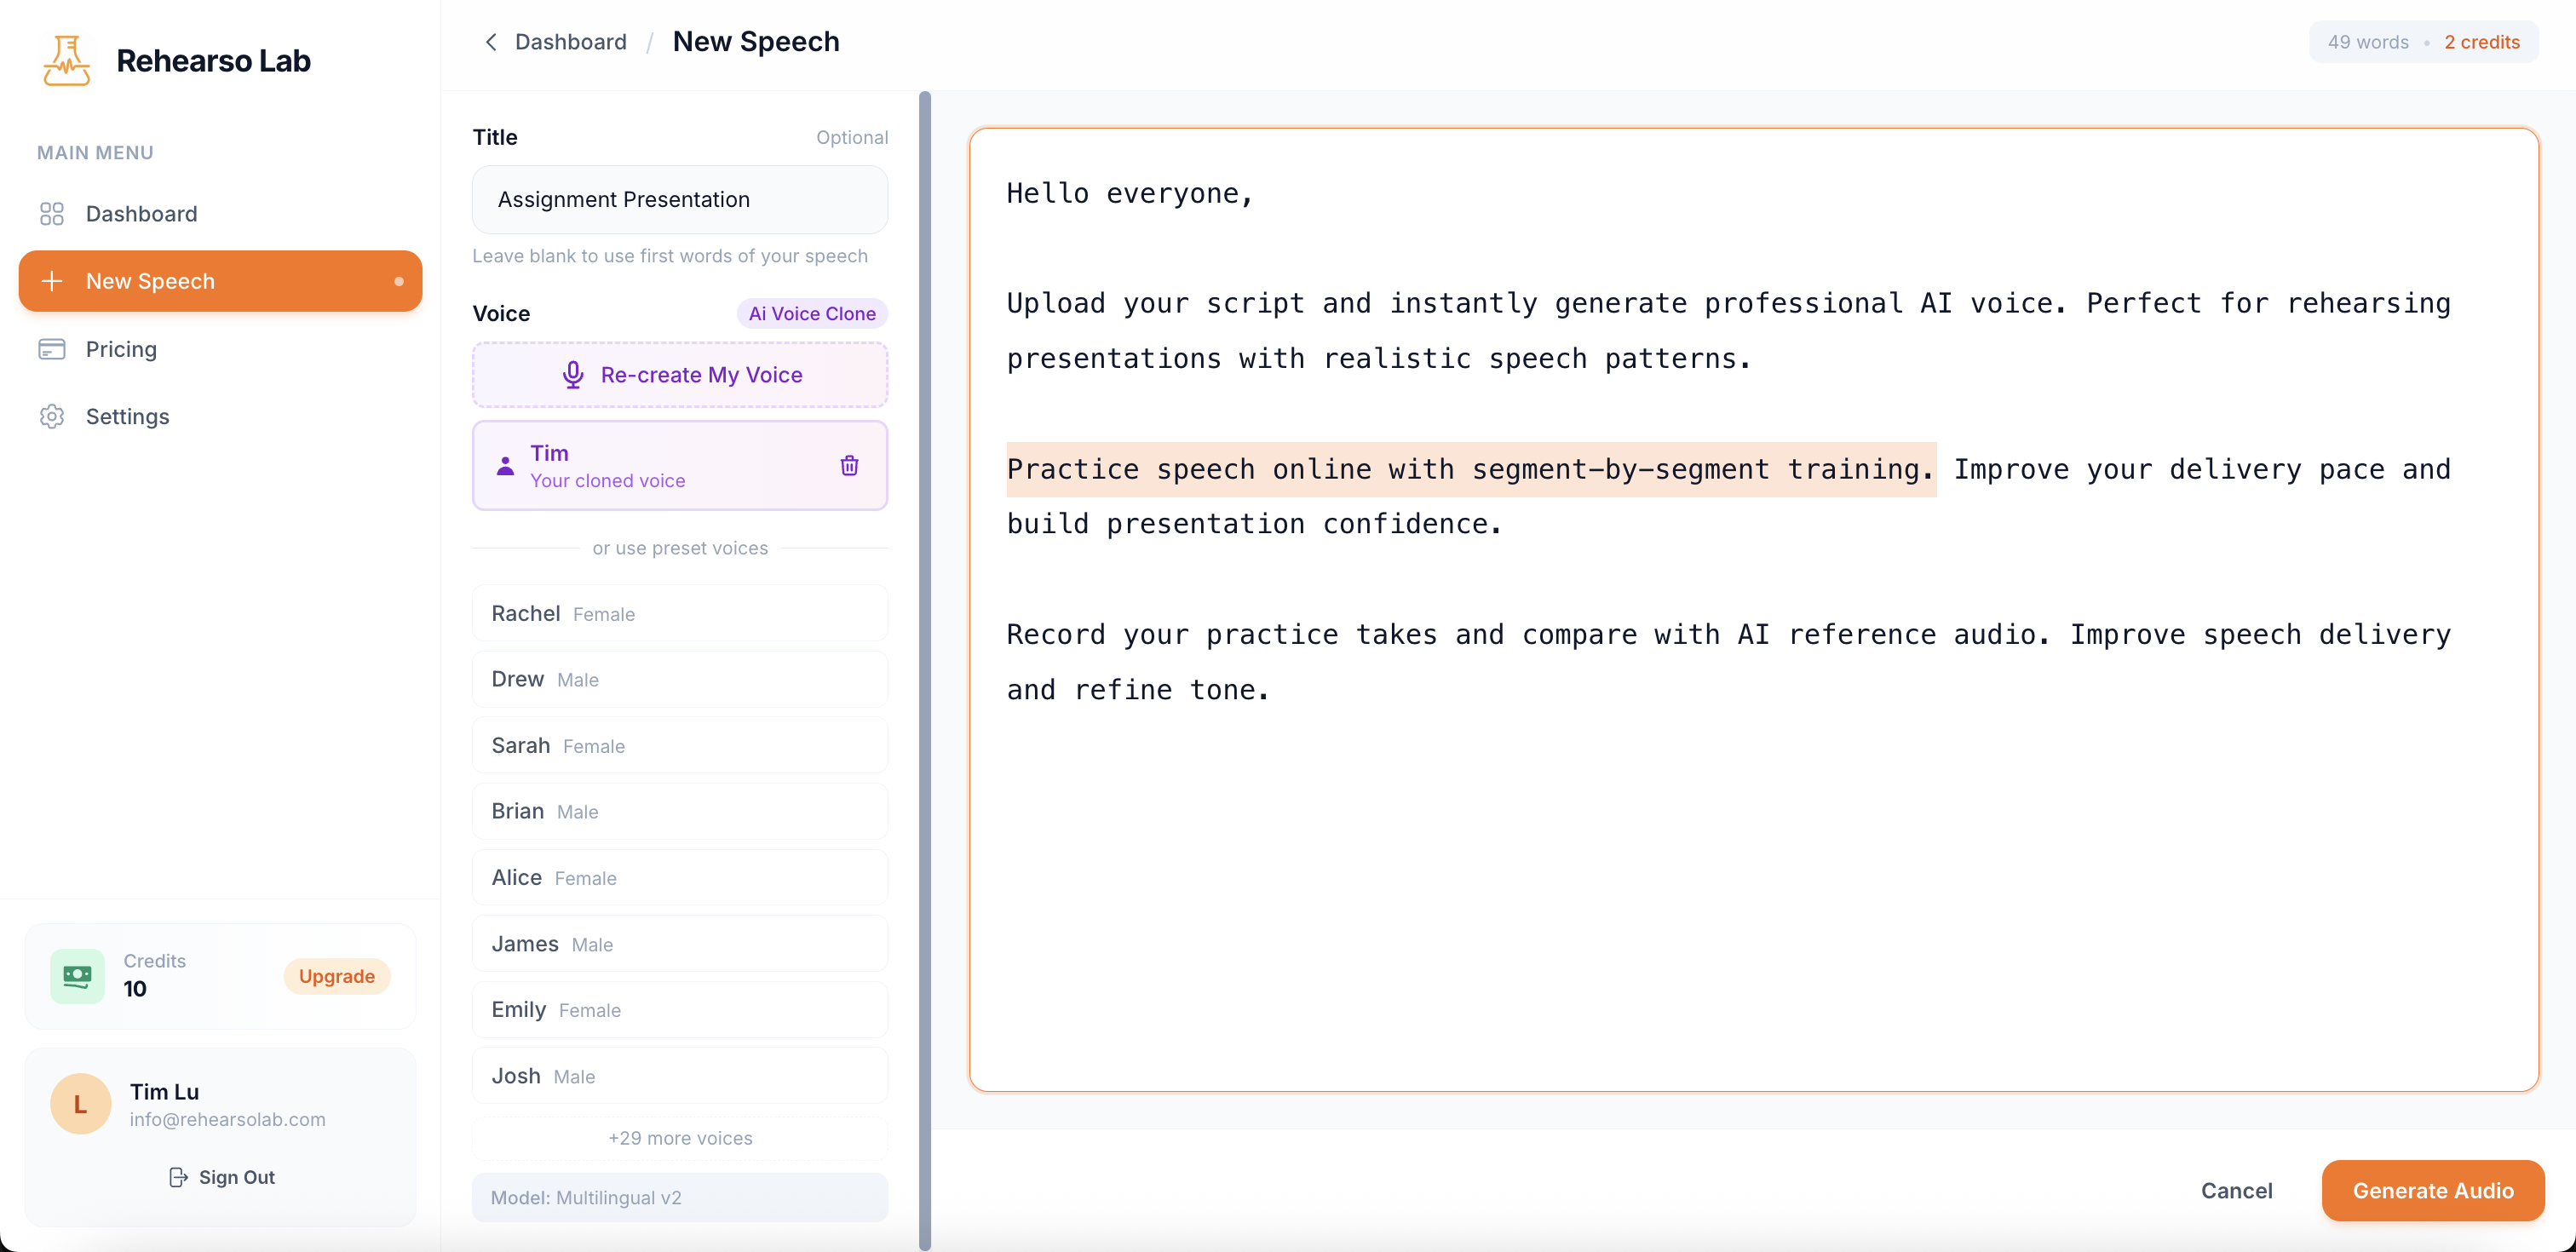Click the plus icon on New Speech

click(52, 281)
